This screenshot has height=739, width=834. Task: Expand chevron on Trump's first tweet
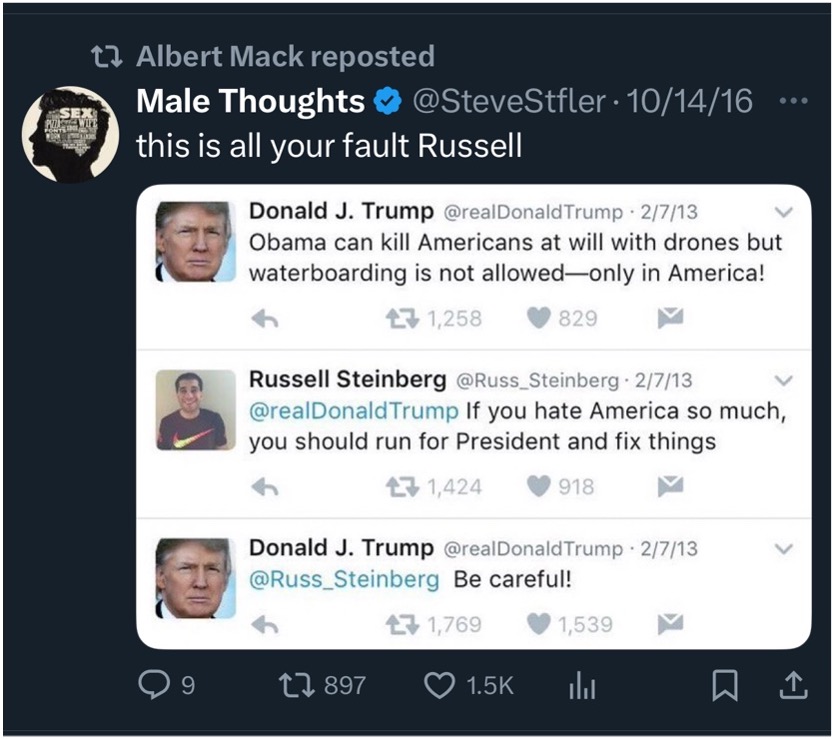[x=784, y=212]
